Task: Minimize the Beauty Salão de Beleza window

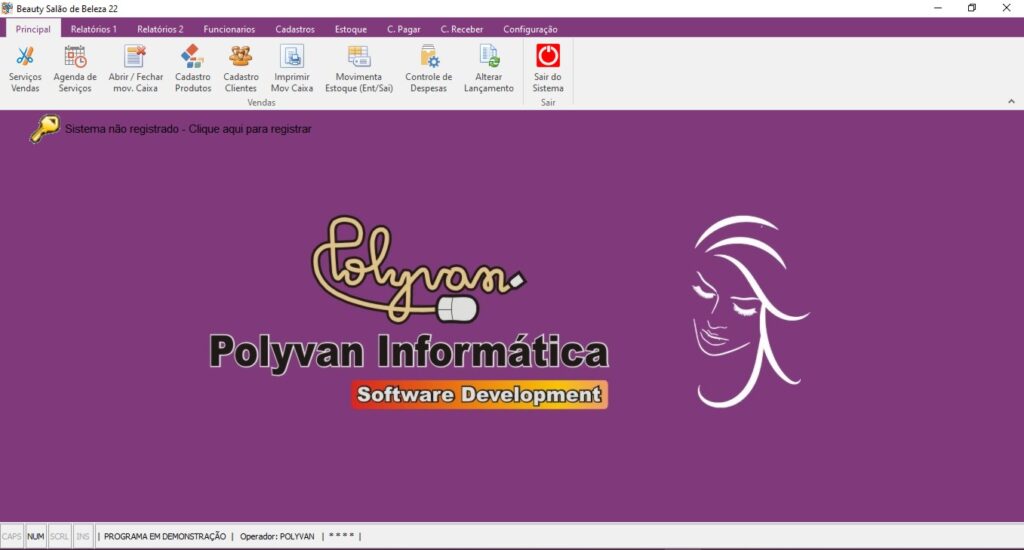Action: tap(938, 8)
